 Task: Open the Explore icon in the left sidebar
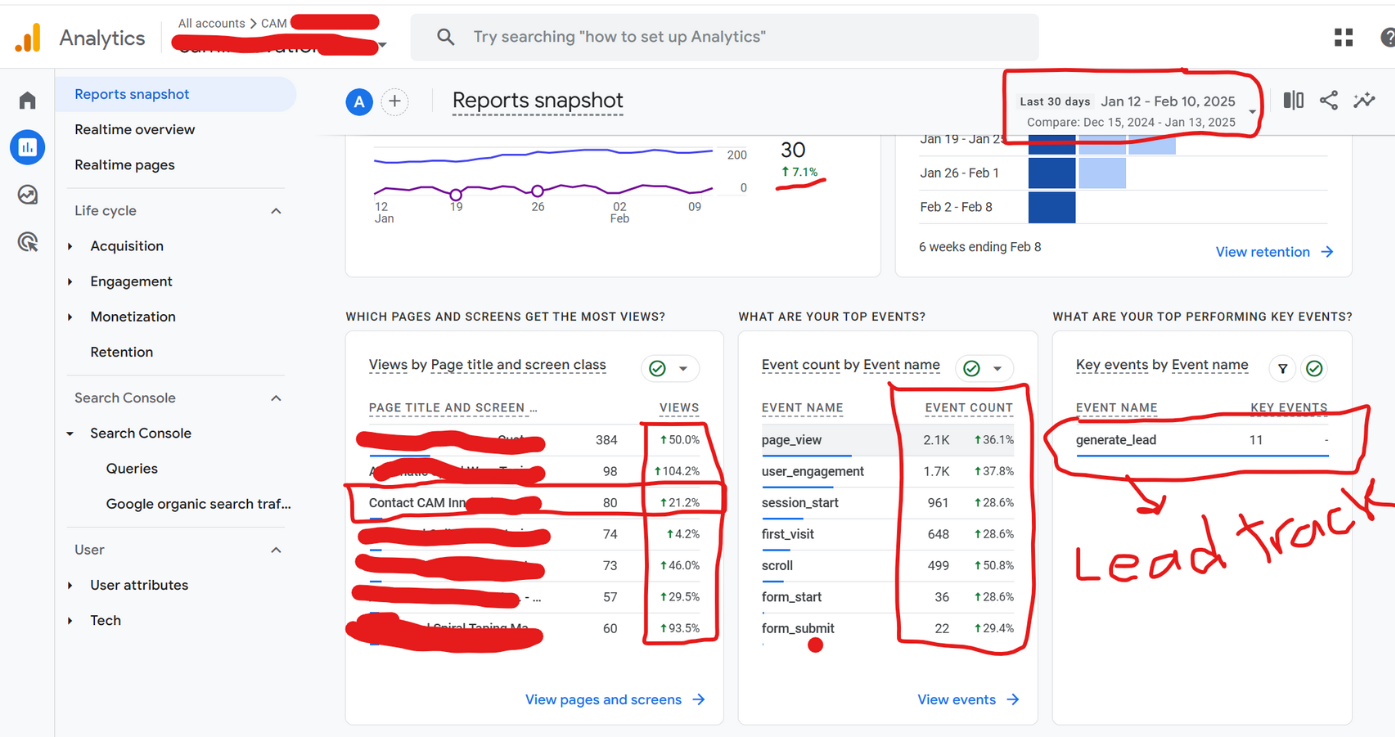coord(27,194)
